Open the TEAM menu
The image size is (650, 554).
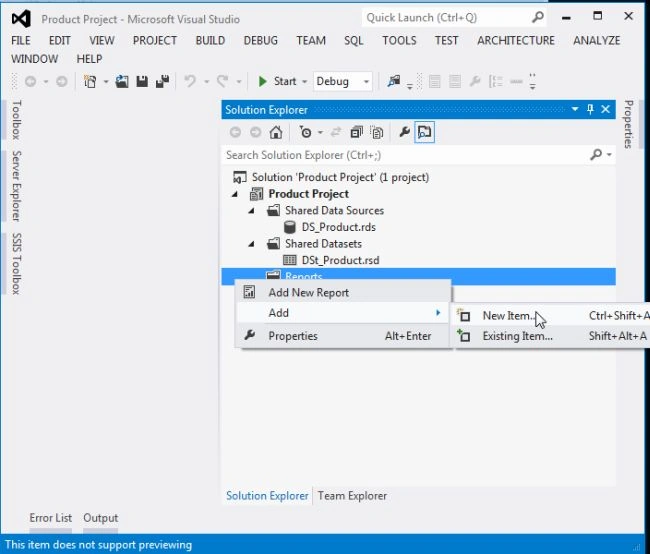(311, 40)
